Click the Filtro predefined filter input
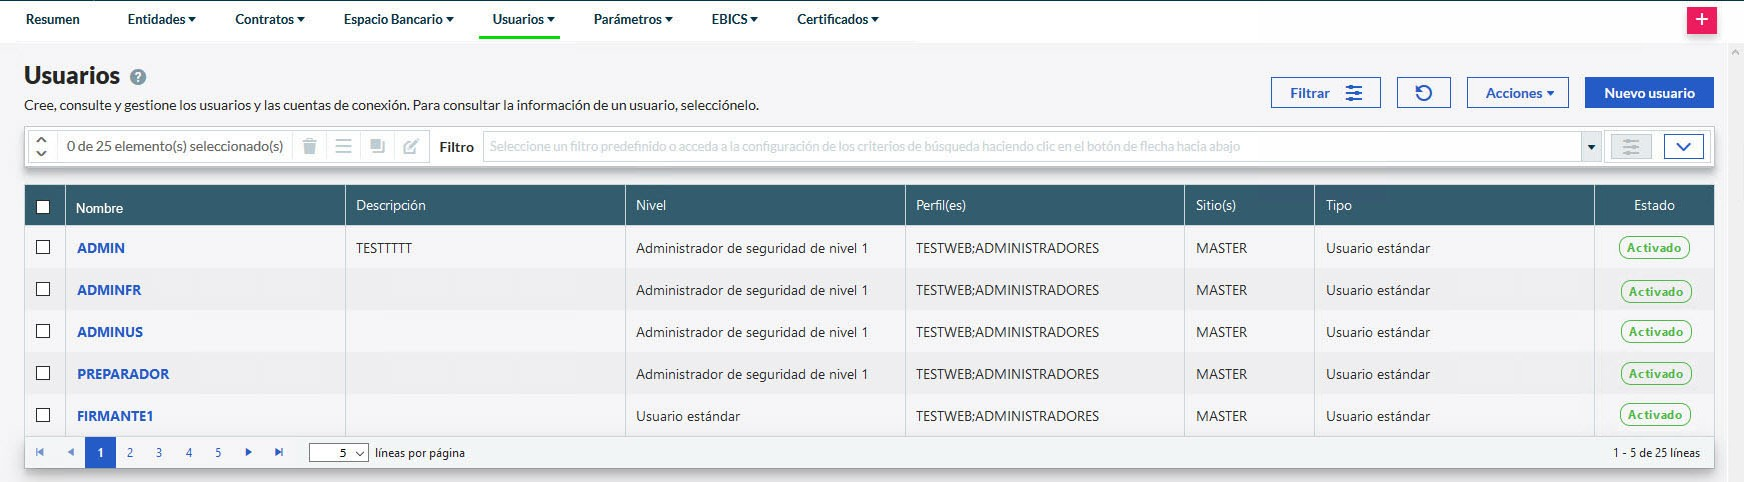Image resolution: width=1744 pixels, height=482 pixels. [x=1030, y=147]
